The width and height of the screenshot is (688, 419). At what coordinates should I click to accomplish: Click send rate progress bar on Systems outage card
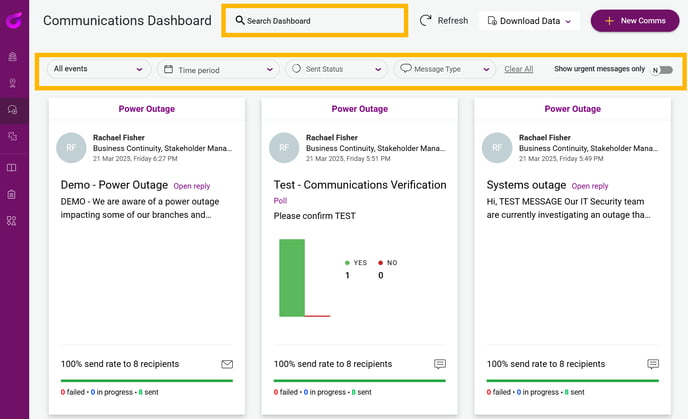click(x=573, y=380)
